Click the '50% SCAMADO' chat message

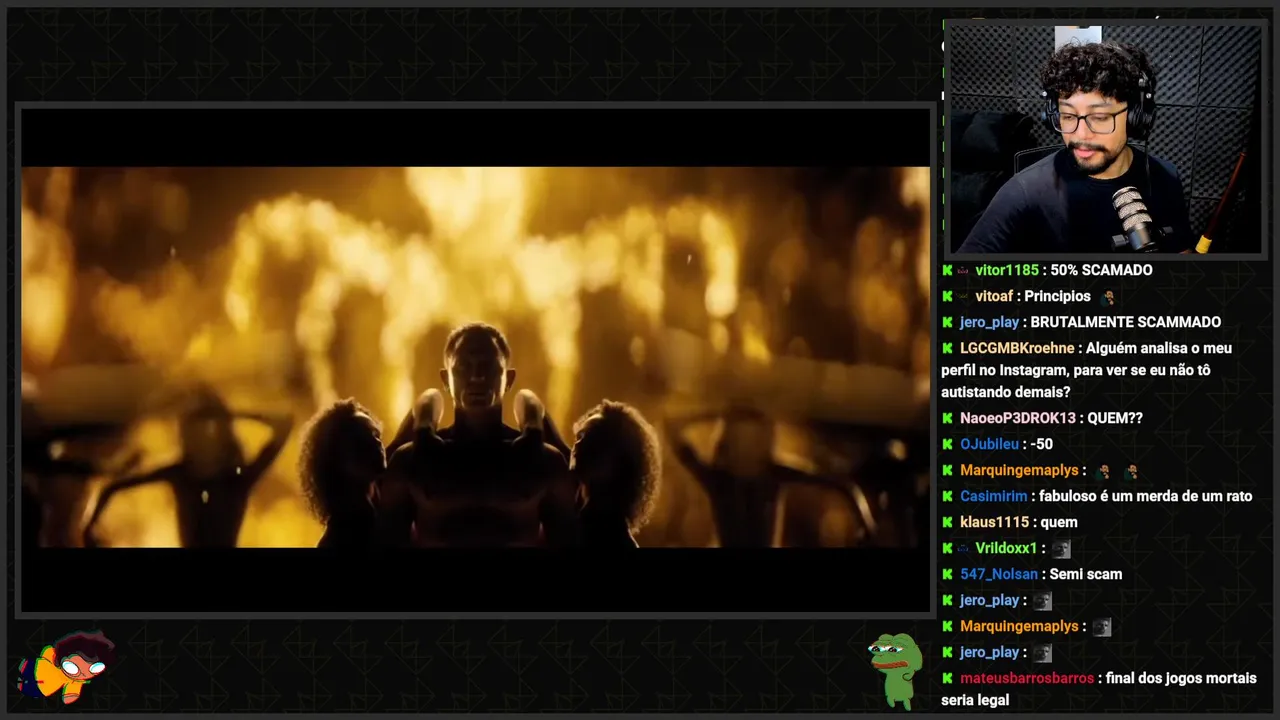[1101, 270]
